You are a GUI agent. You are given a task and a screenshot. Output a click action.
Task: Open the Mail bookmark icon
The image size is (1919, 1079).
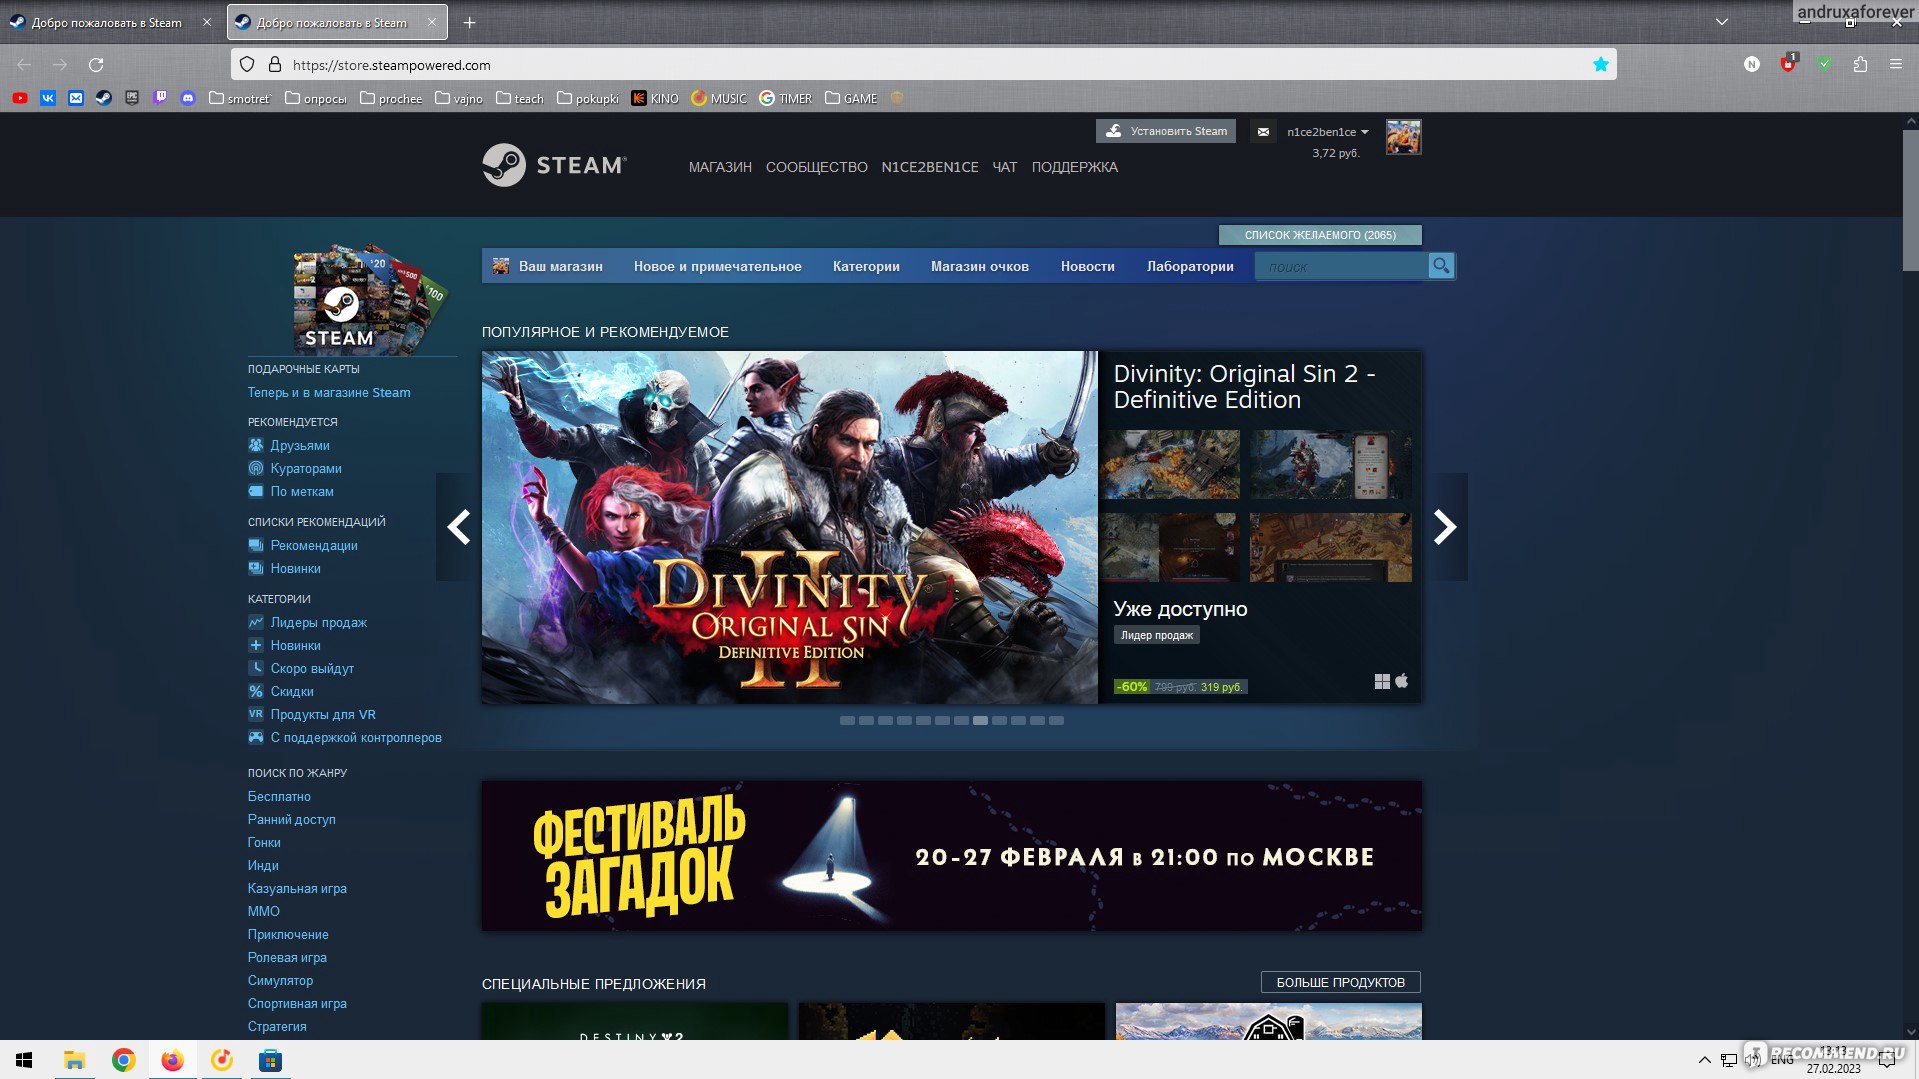76,98
